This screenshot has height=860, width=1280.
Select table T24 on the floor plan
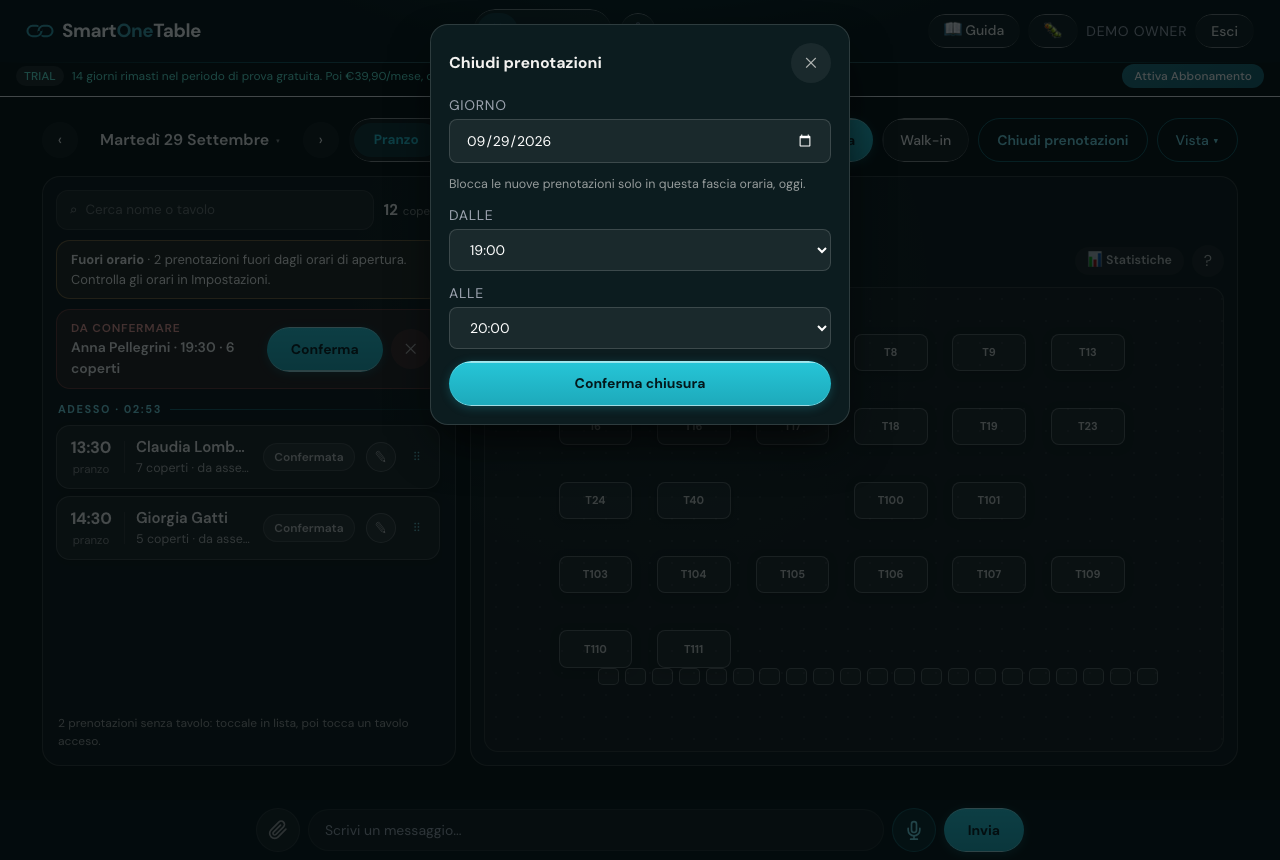pos(595,500)
